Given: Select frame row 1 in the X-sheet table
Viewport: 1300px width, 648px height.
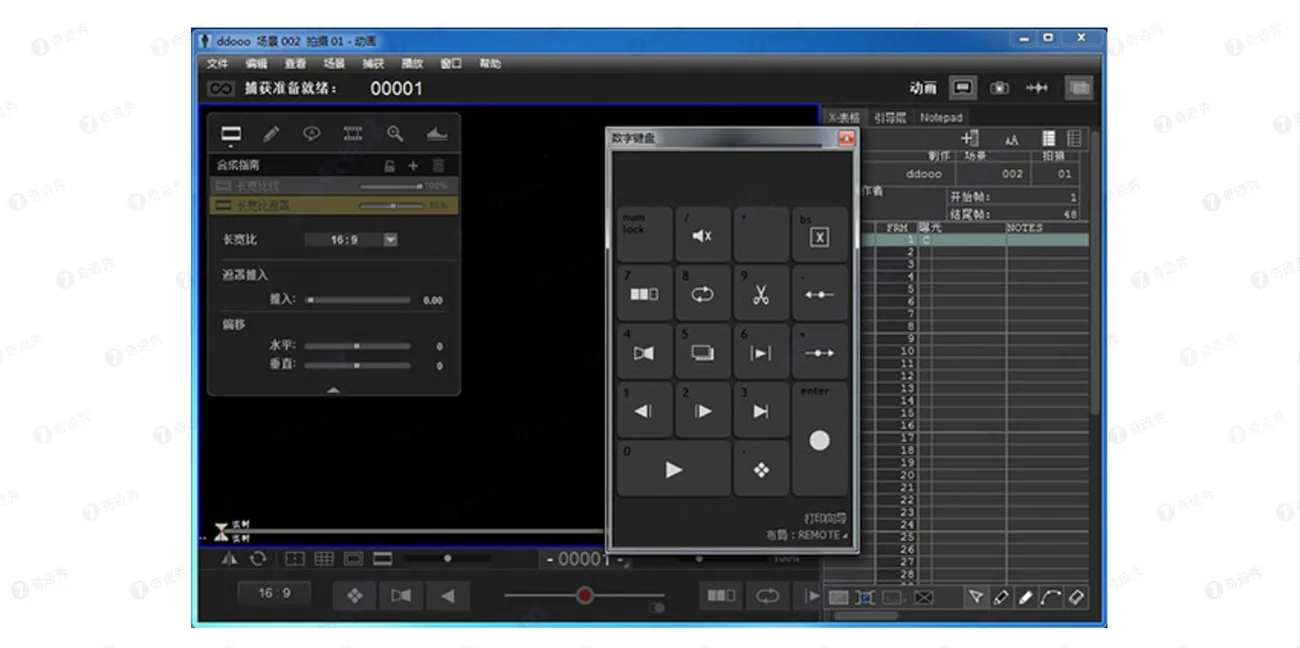Looking at the screenshot, I should pyautogui.click(x=910, y=240).
